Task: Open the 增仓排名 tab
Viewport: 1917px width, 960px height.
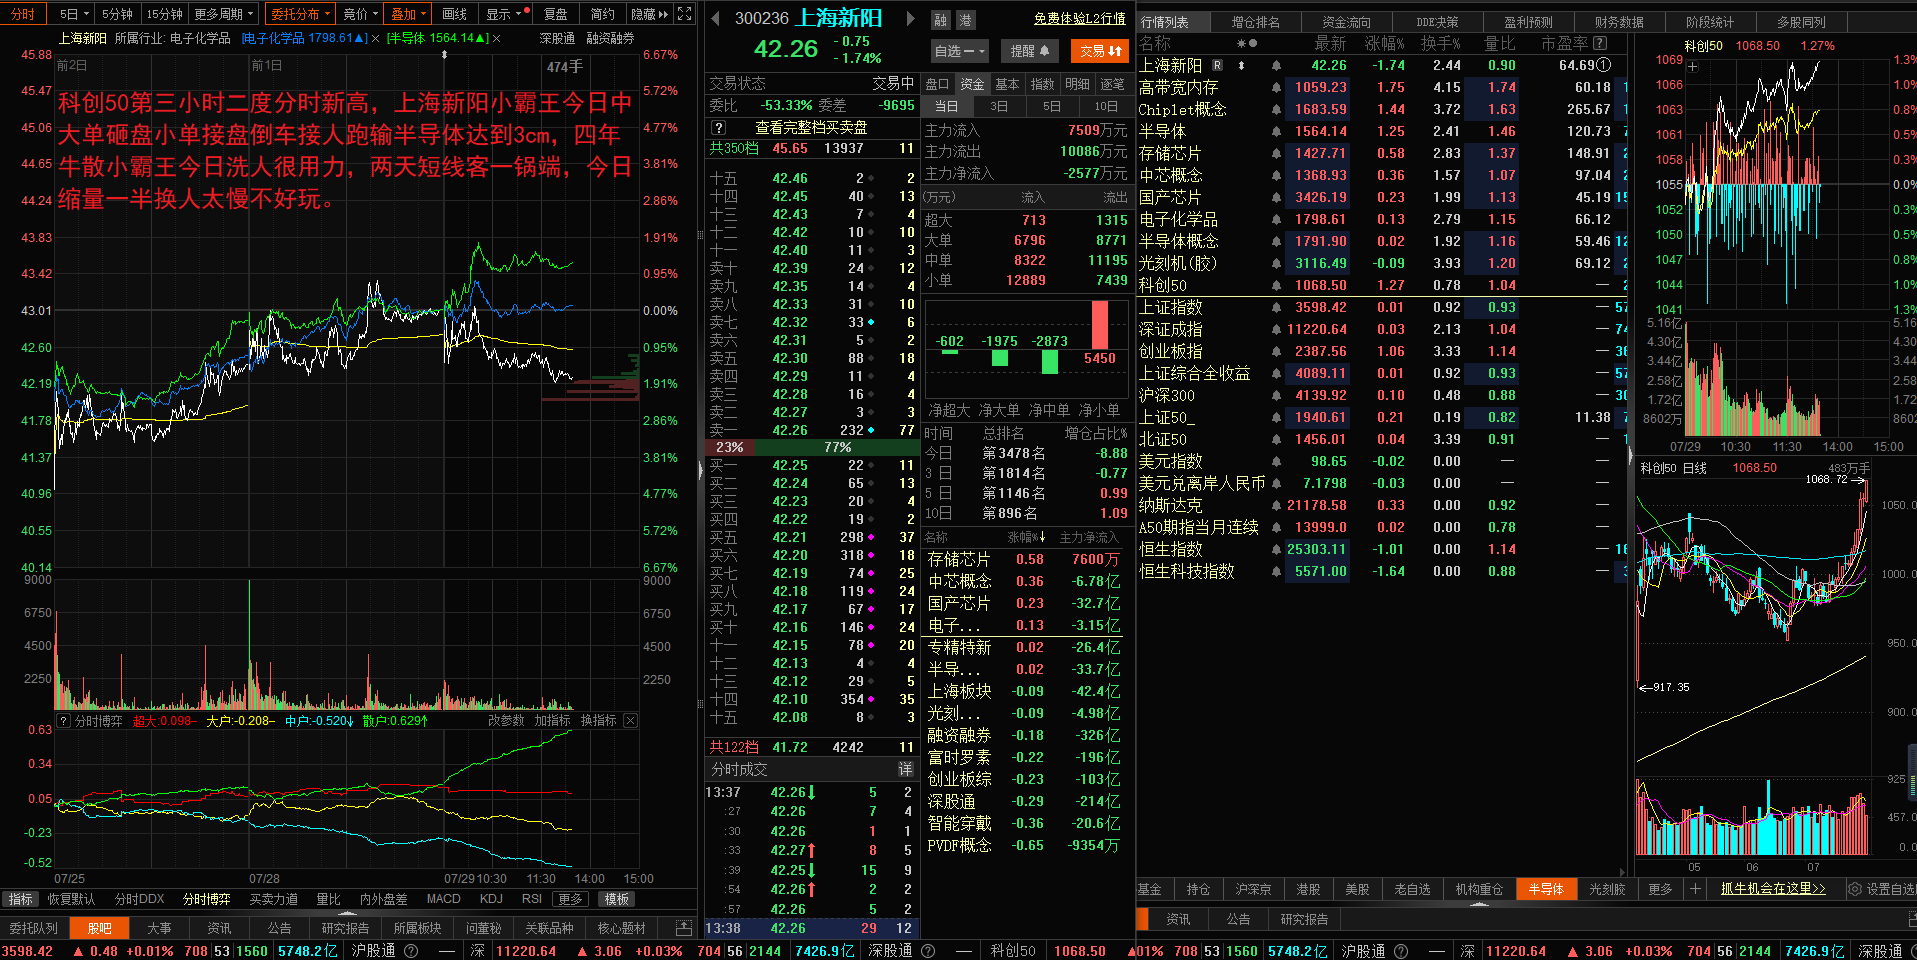Action: 1255,21
